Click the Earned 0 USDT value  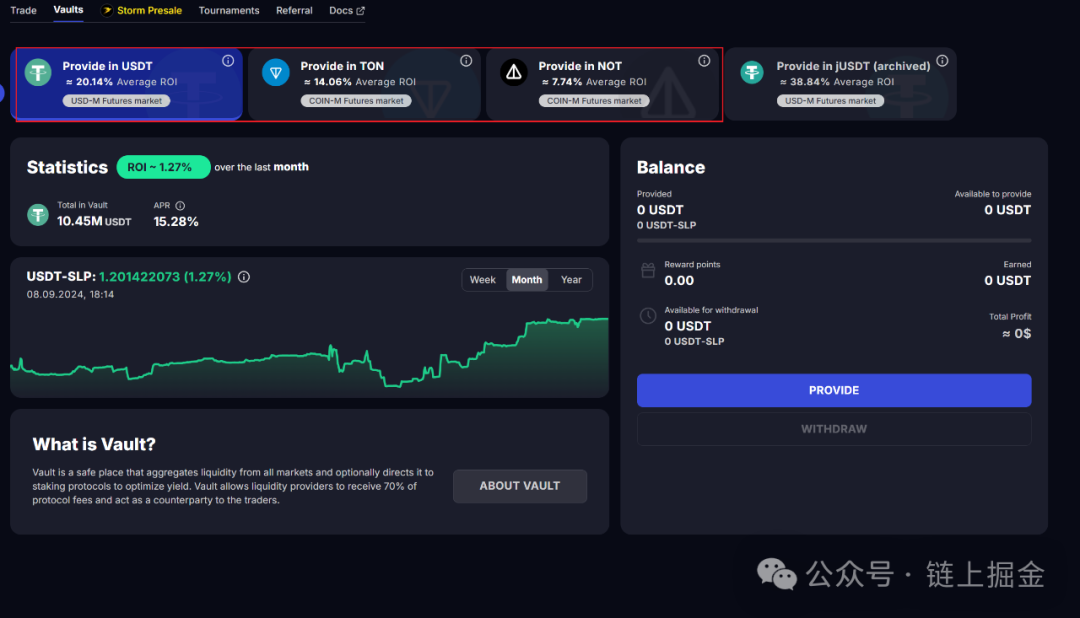(x=1008, y=280)
